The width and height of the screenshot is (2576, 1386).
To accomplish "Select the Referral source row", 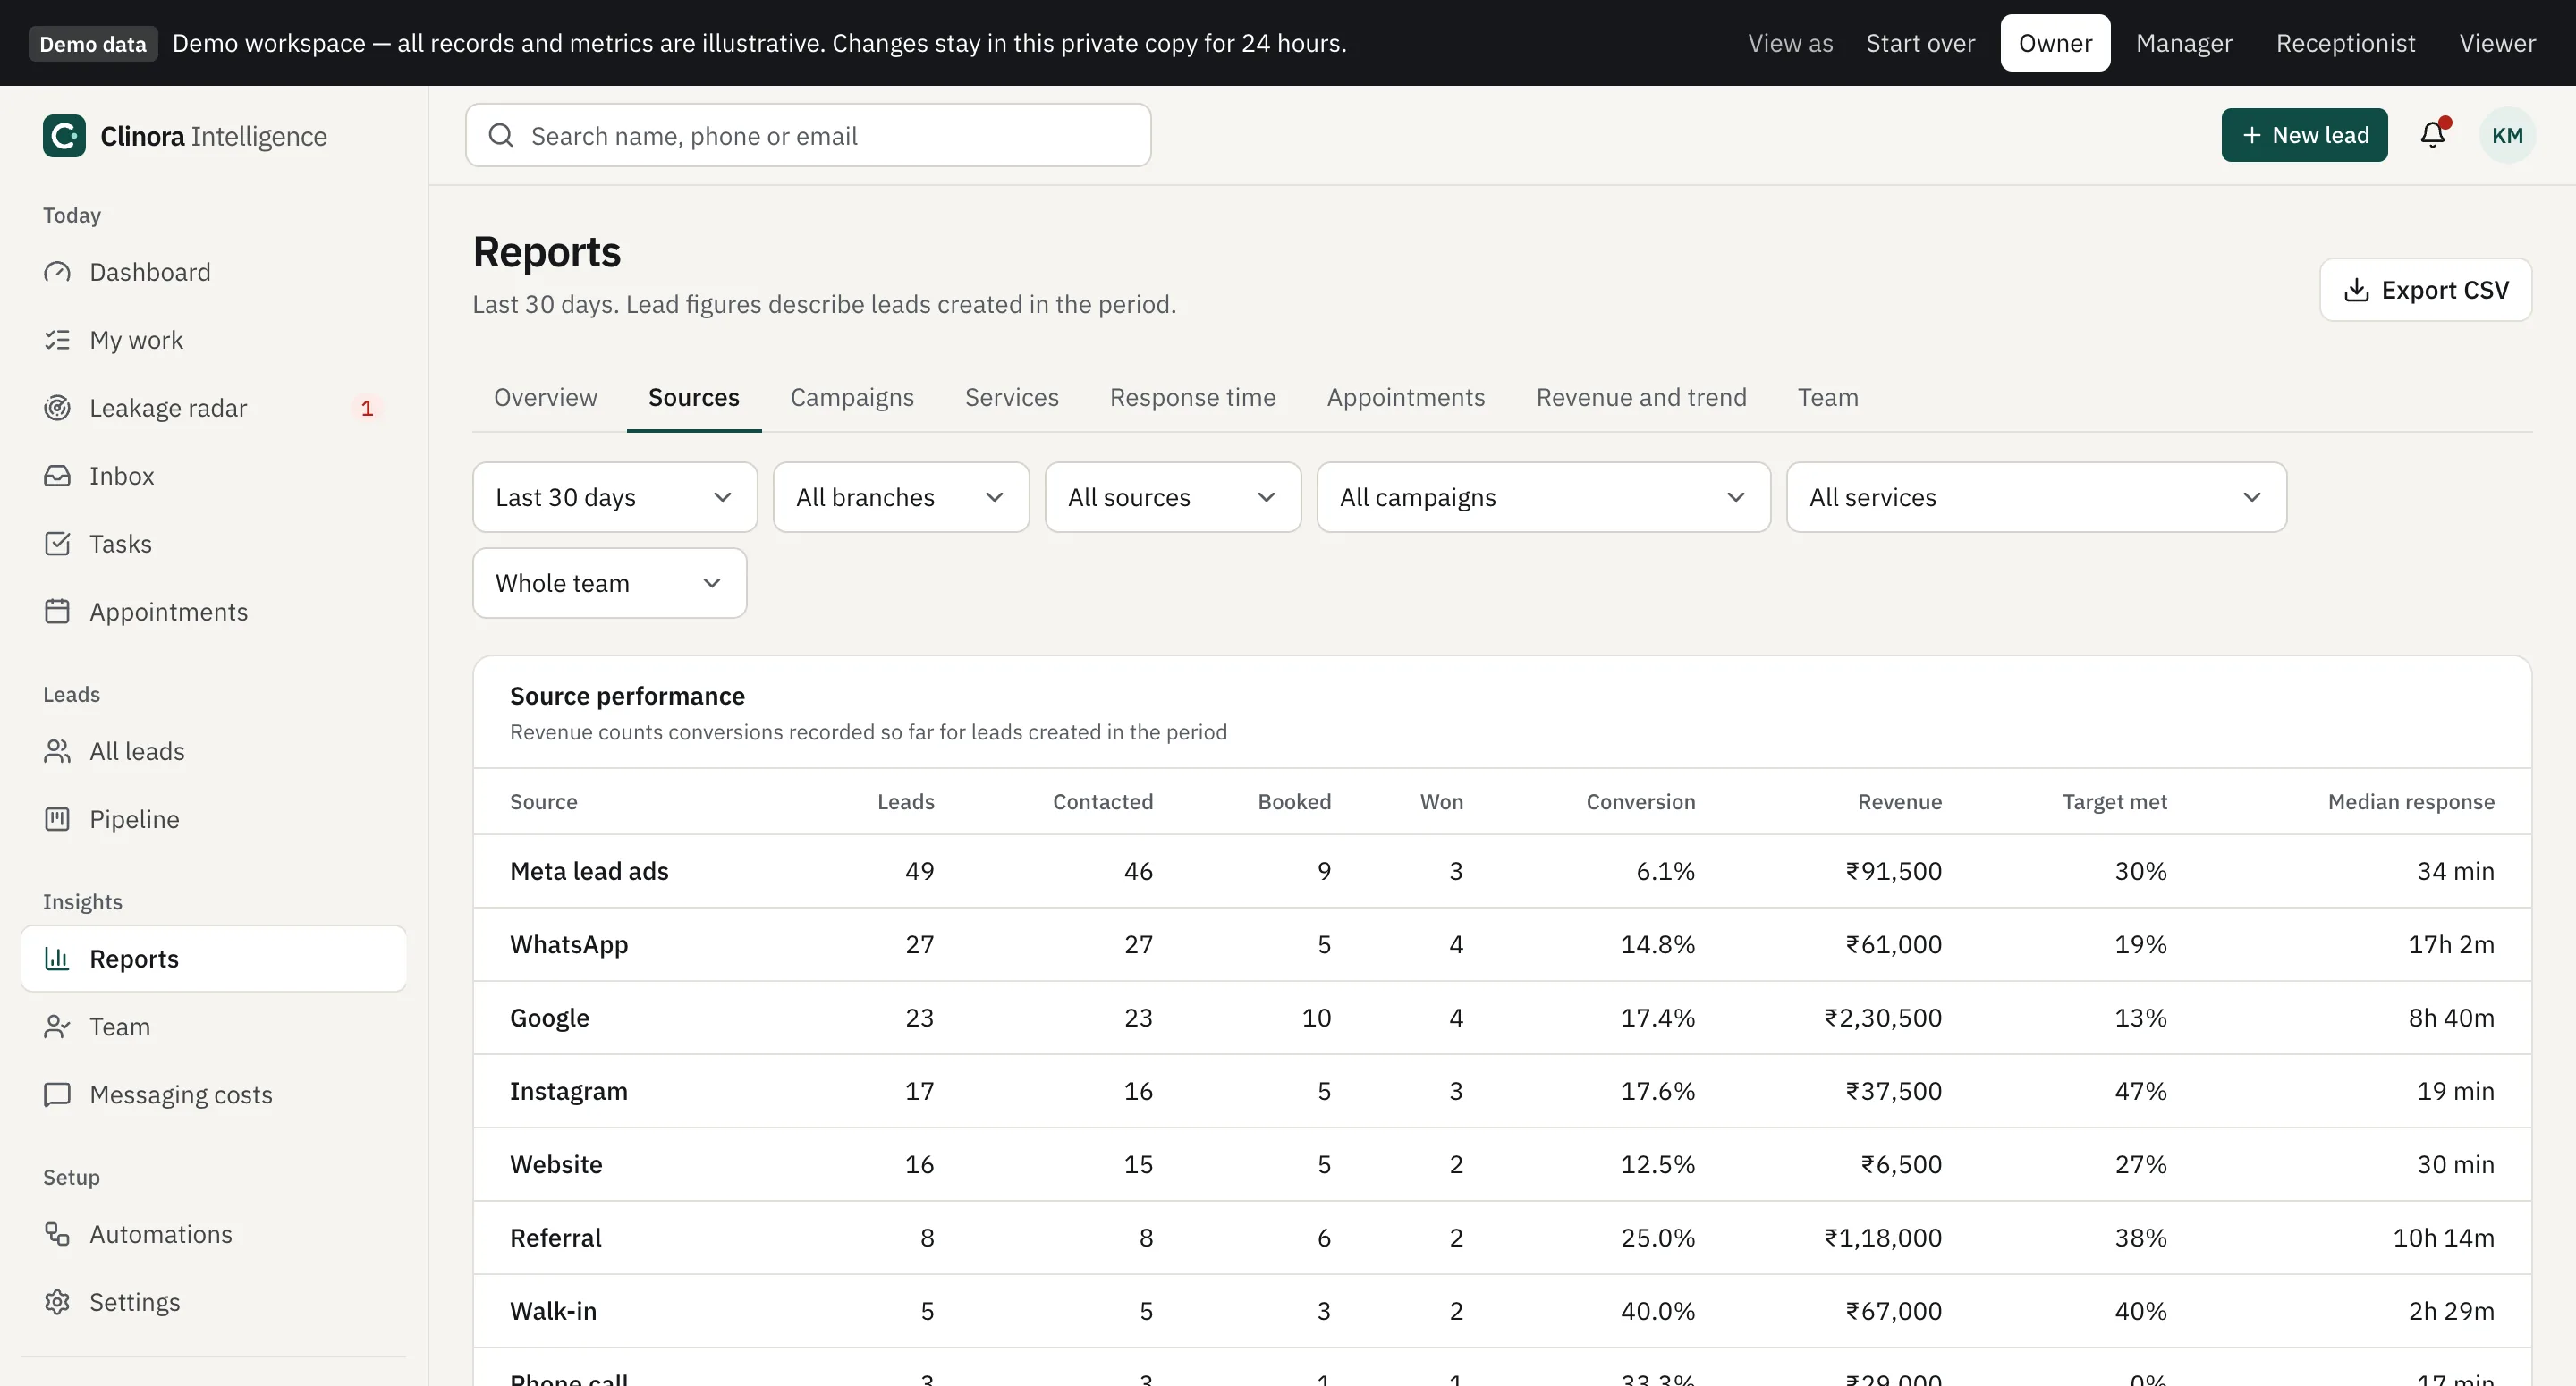I will (x=1502, y=1238).
